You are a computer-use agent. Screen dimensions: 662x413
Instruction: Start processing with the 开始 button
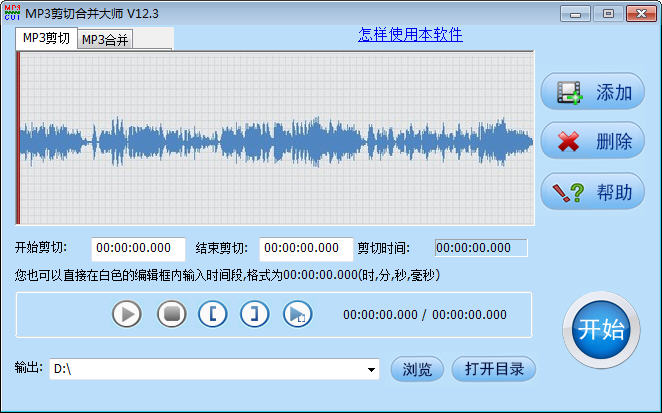pyautogui.click(x=601, y=331)
